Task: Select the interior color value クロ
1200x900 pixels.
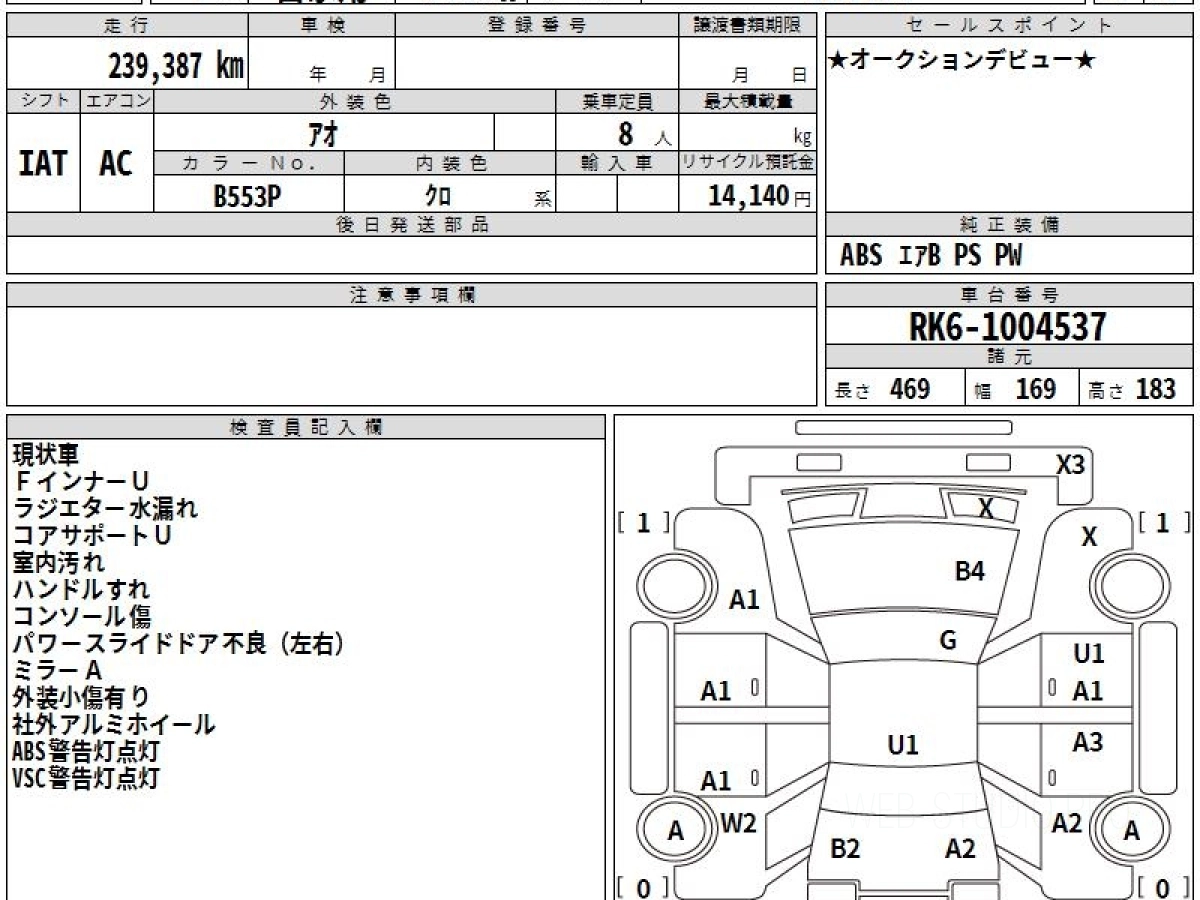Action: tap(438, 196)
